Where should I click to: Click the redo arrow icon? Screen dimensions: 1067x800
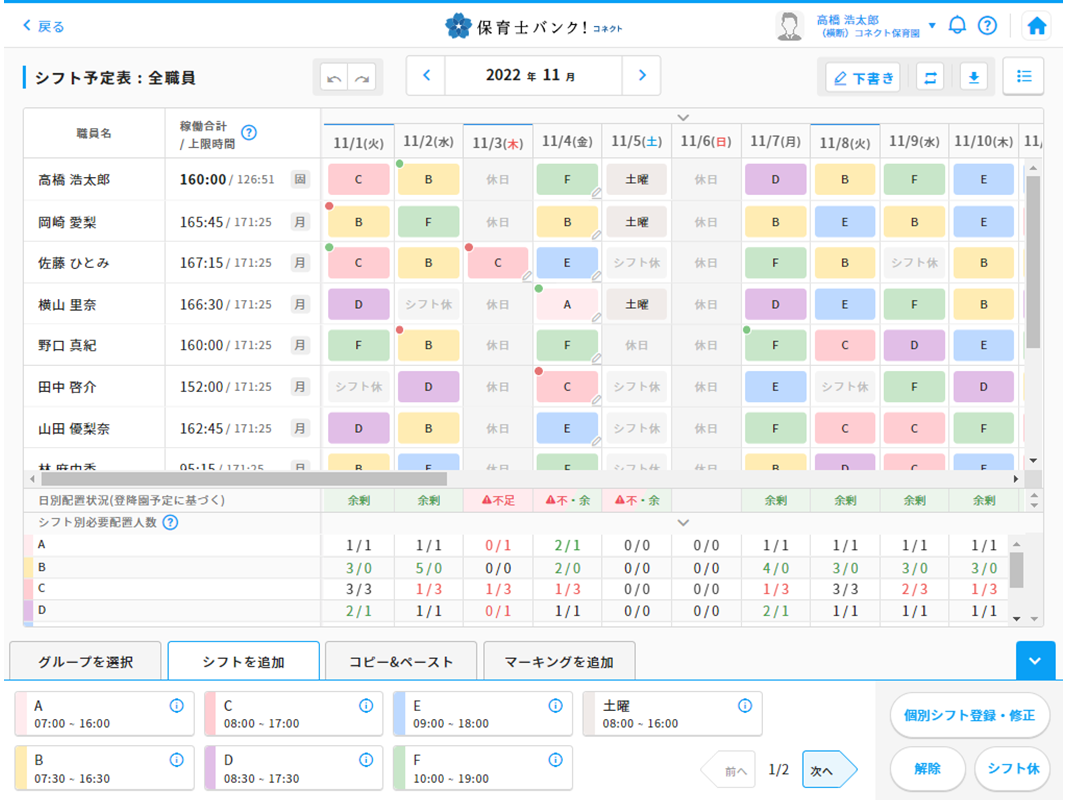tap(362, 77)
